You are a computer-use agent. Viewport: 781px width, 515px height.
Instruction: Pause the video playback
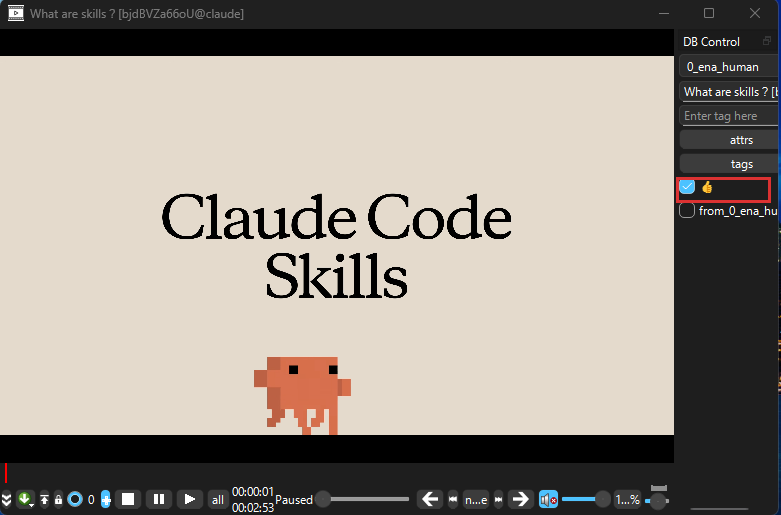(158, 499)
